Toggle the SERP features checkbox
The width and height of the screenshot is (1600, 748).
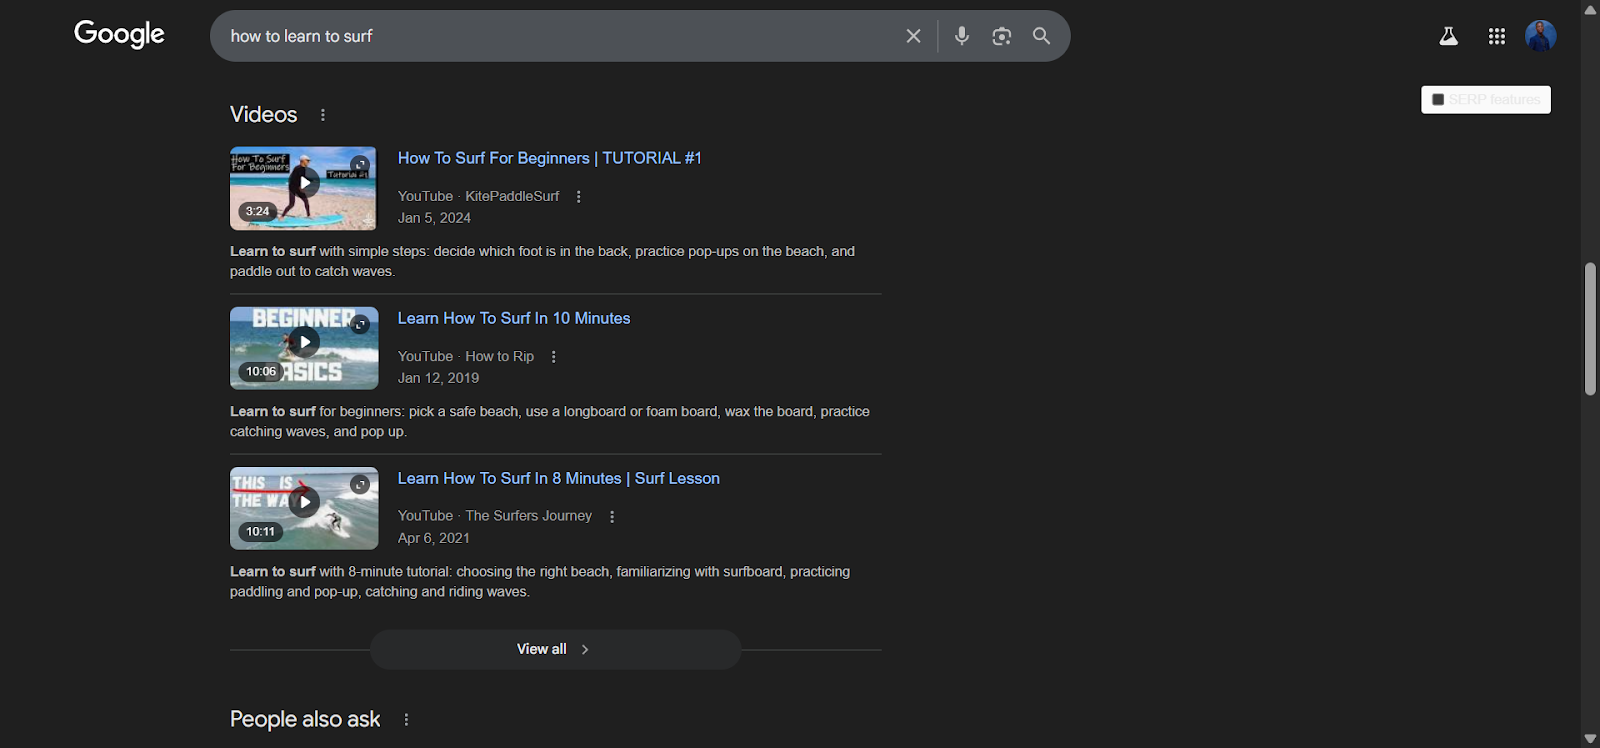pyautogui.click(x=1438, y=100)
